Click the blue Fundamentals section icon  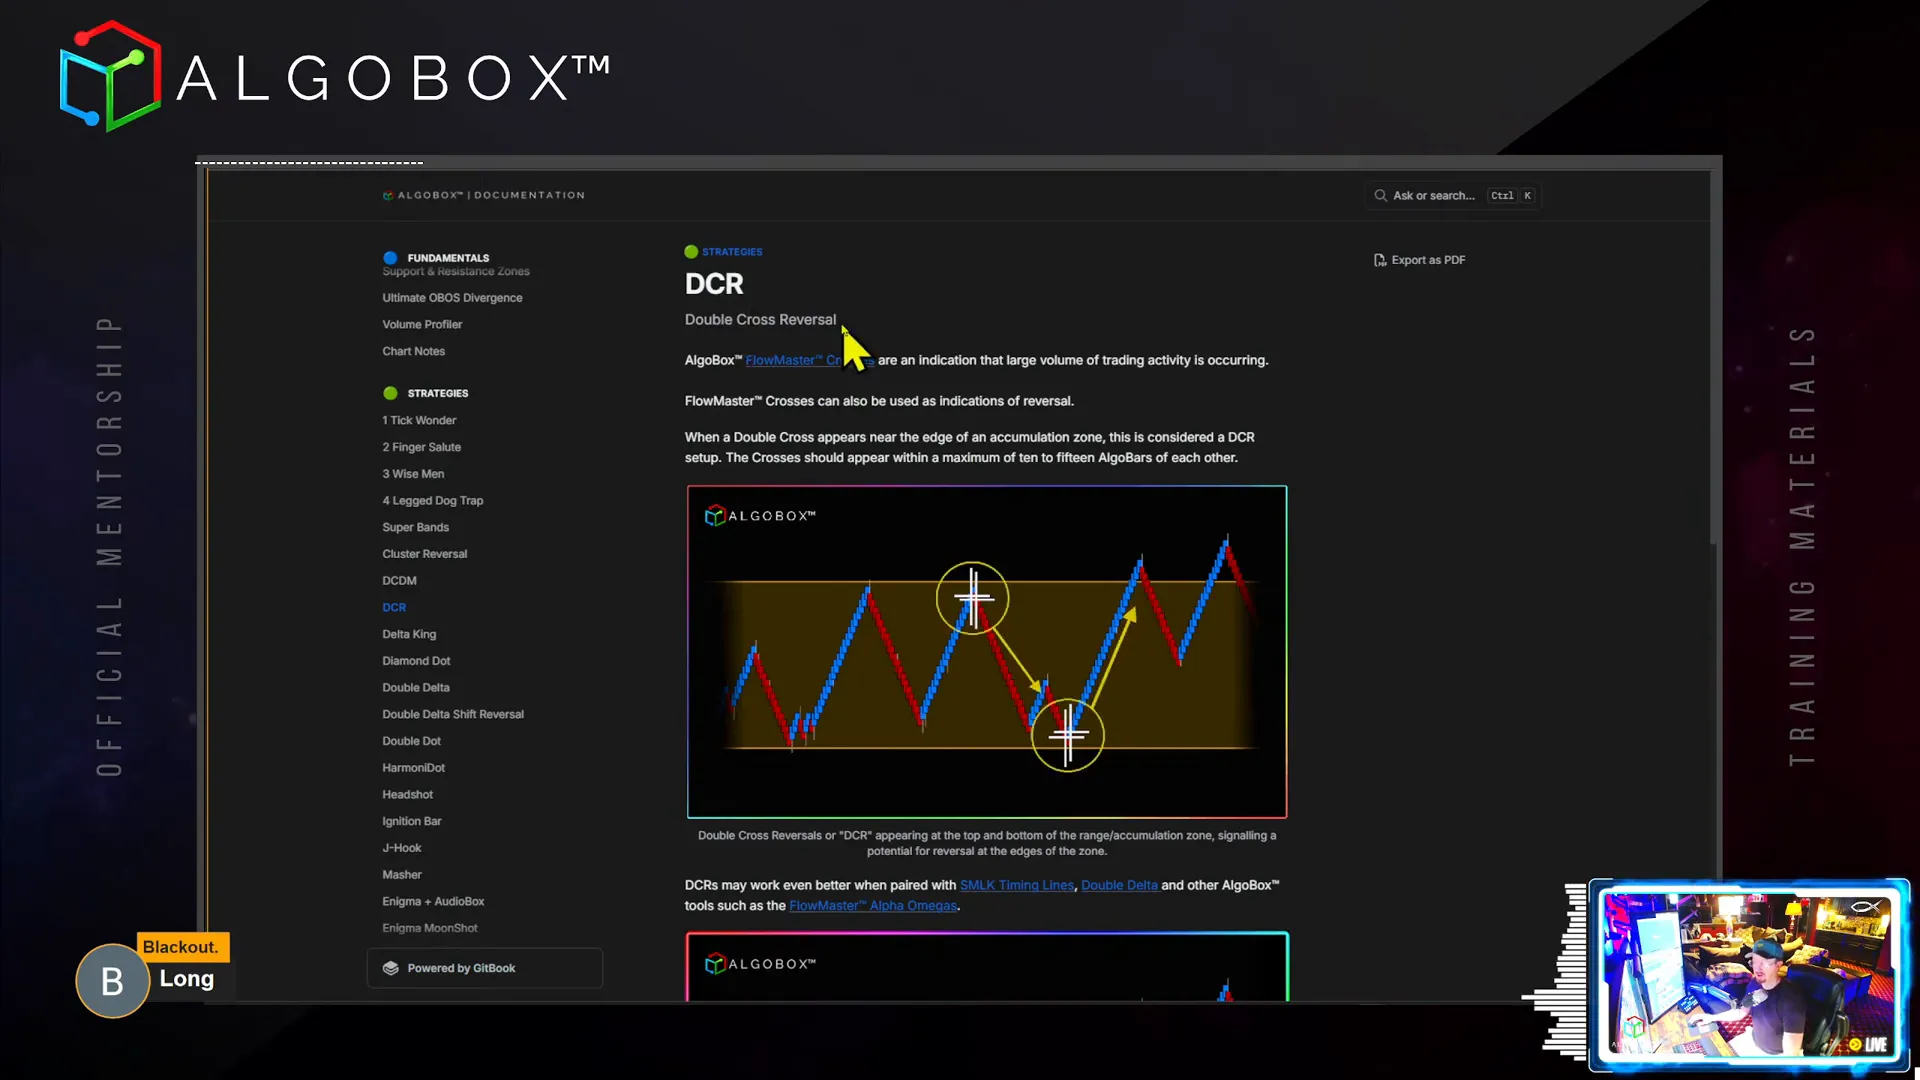pos(390,258)
